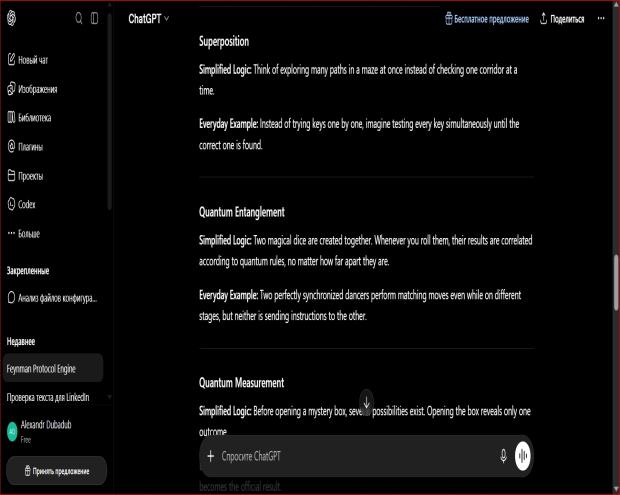Click the scroll-to-bottom arrow button
Viewport: 620px width, 495px height.
click(367, 402)
